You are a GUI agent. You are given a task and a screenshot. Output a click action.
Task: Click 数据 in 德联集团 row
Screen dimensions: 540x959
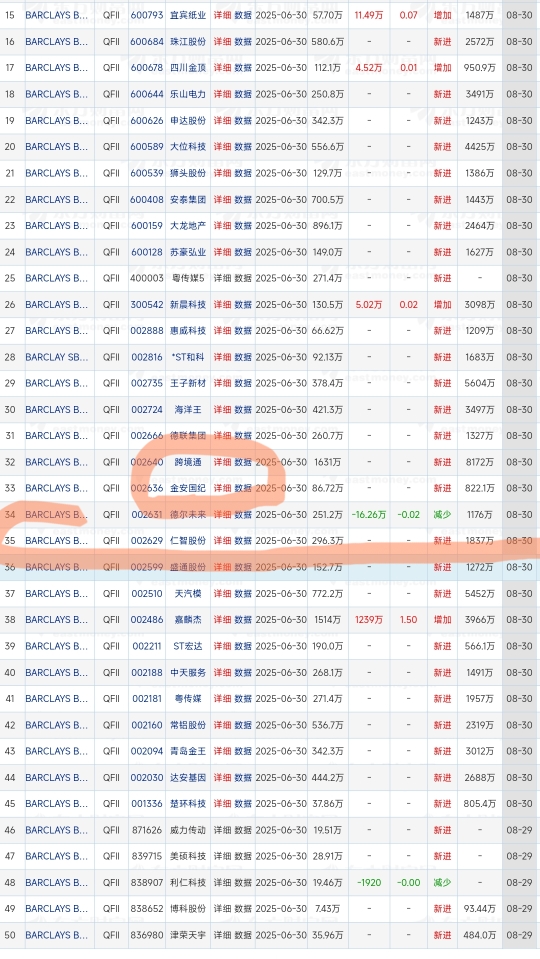[x=243, y=436]
